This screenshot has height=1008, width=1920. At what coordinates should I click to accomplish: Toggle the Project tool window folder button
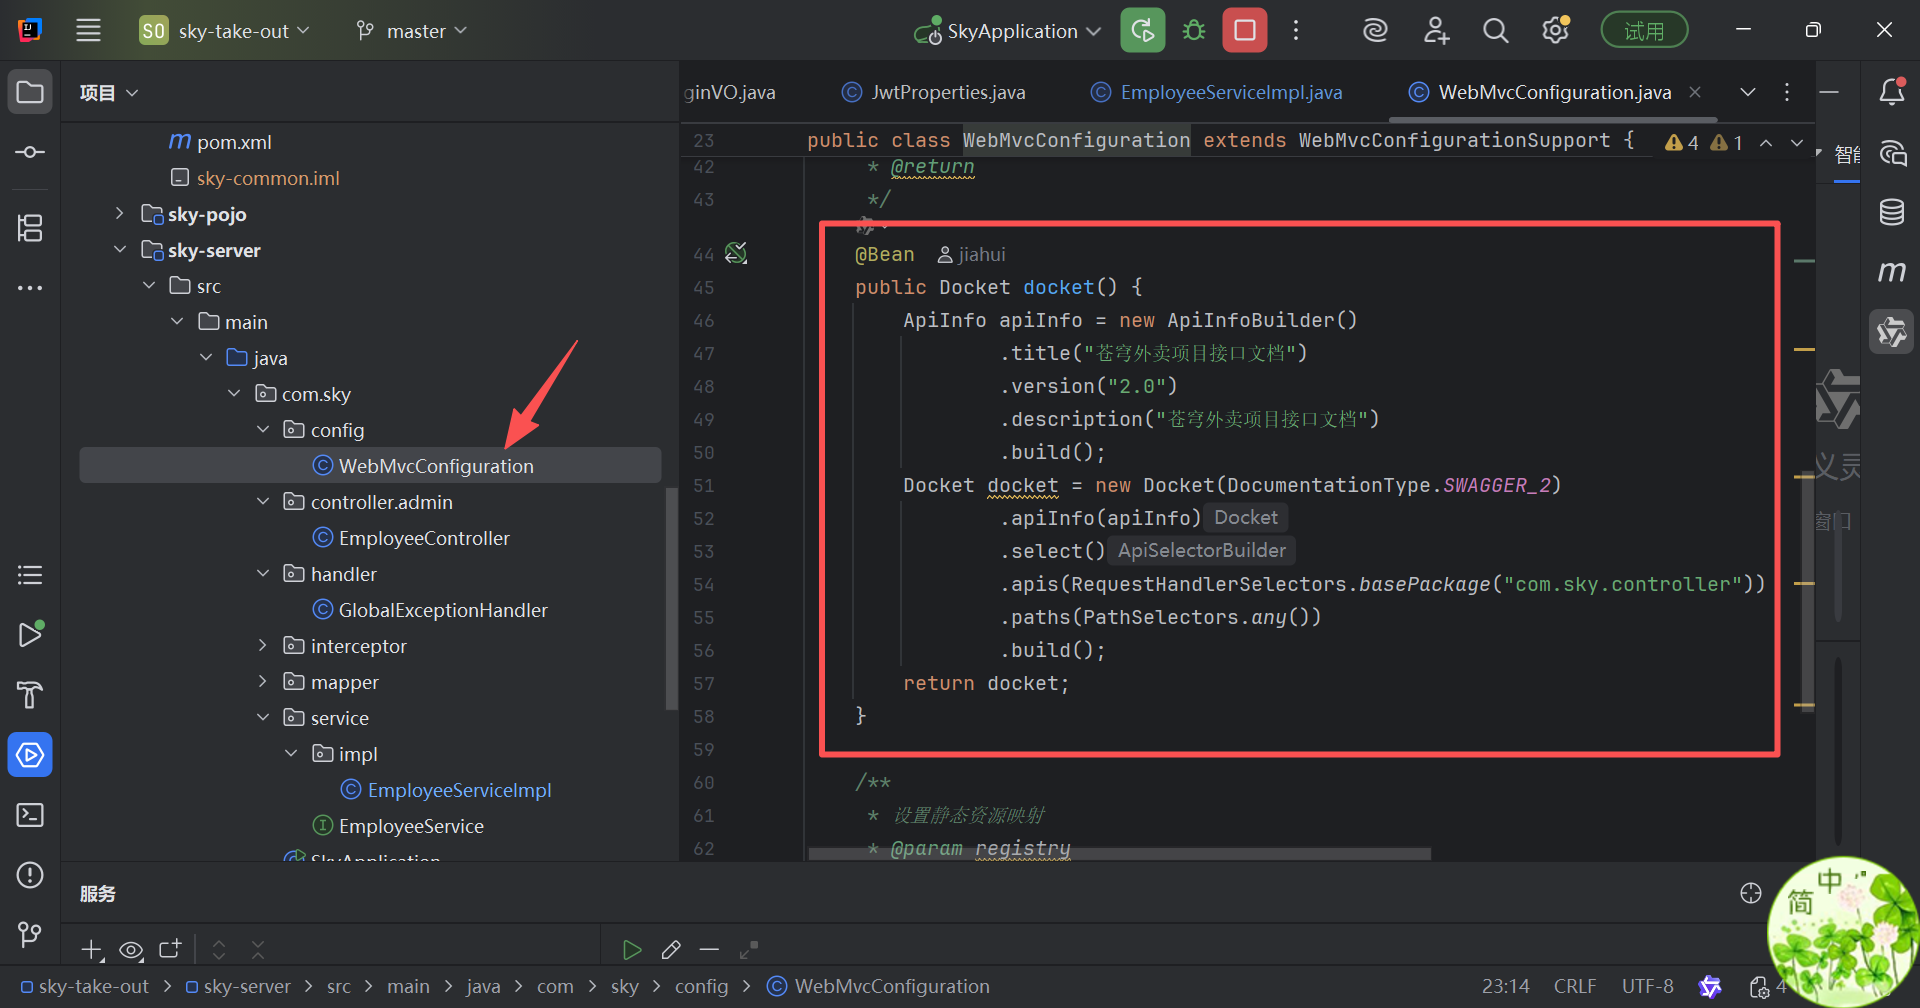pos(30,92)
